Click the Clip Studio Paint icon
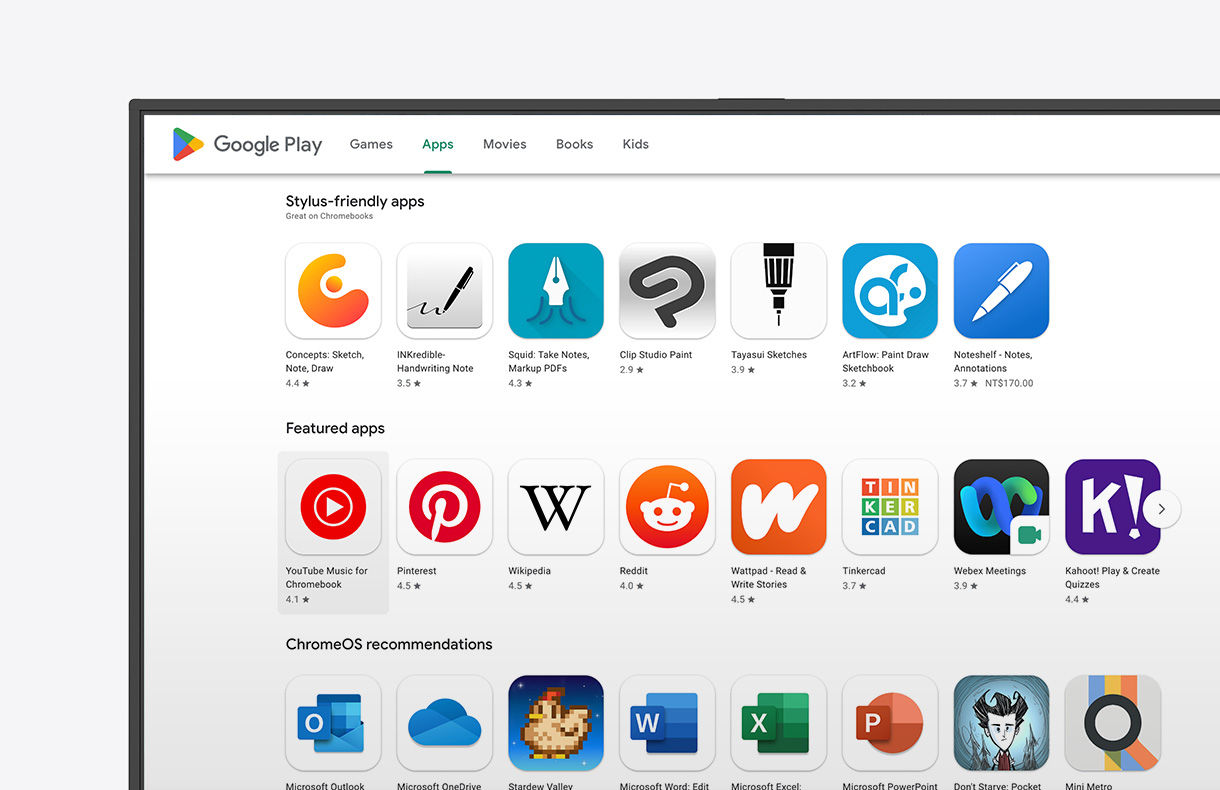 click(667, 291)
